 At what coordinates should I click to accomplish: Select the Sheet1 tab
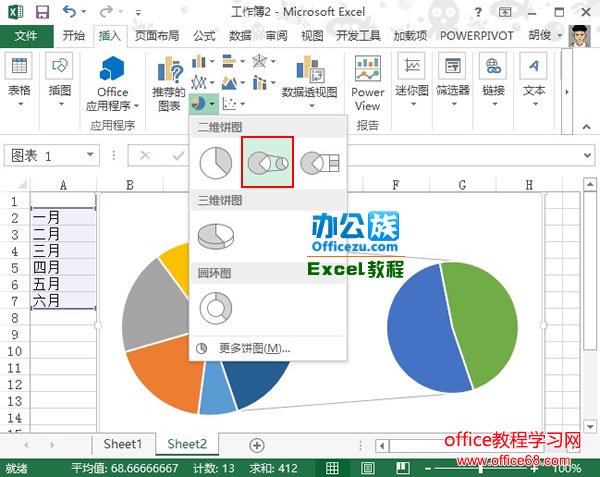(122, 444)
